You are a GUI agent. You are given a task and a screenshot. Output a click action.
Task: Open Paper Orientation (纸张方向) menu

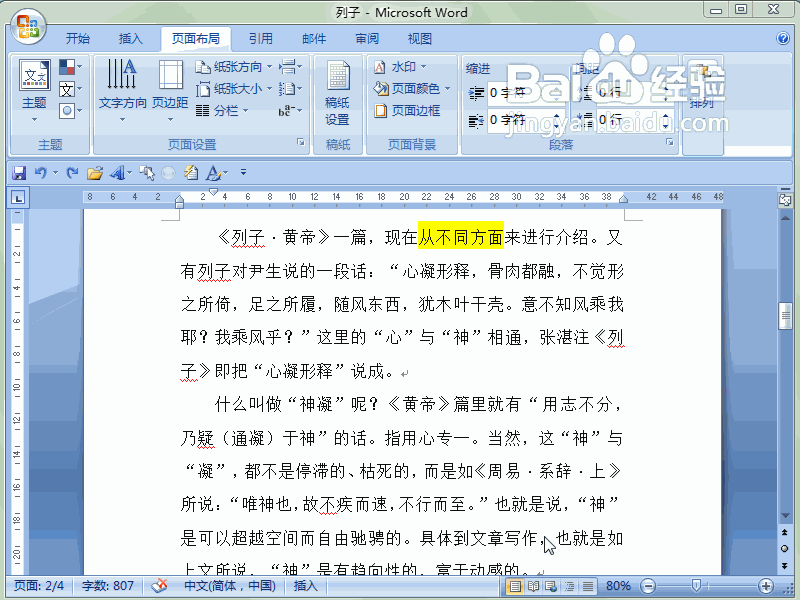pyautogui.click(x=234, y=67)
